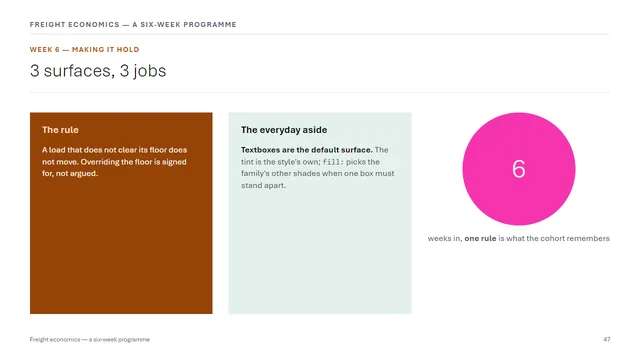640x360 pixels.
Task: Click the 'fill:' code text
Action: coord(333,162)
